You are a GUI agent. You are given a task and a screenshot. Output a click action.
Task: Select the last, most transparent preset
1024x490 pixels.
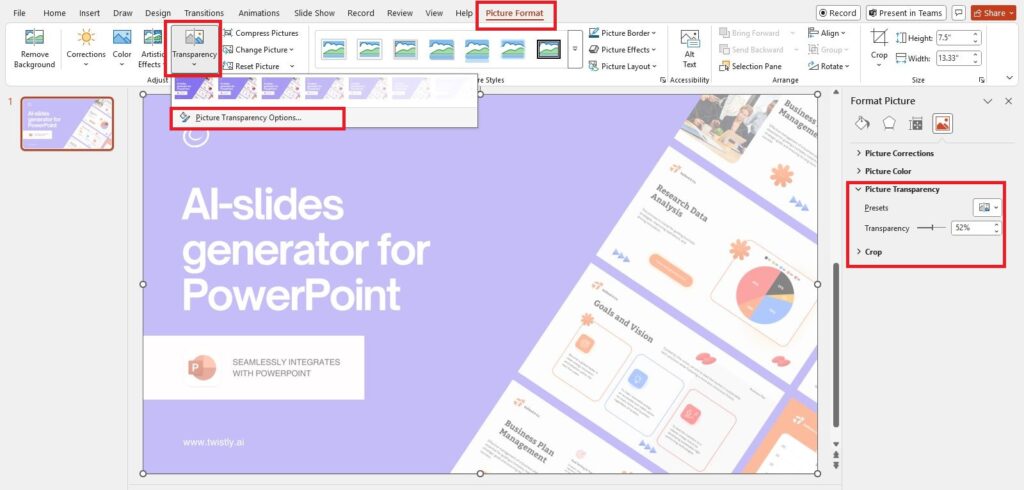click(x=454, y=88)
